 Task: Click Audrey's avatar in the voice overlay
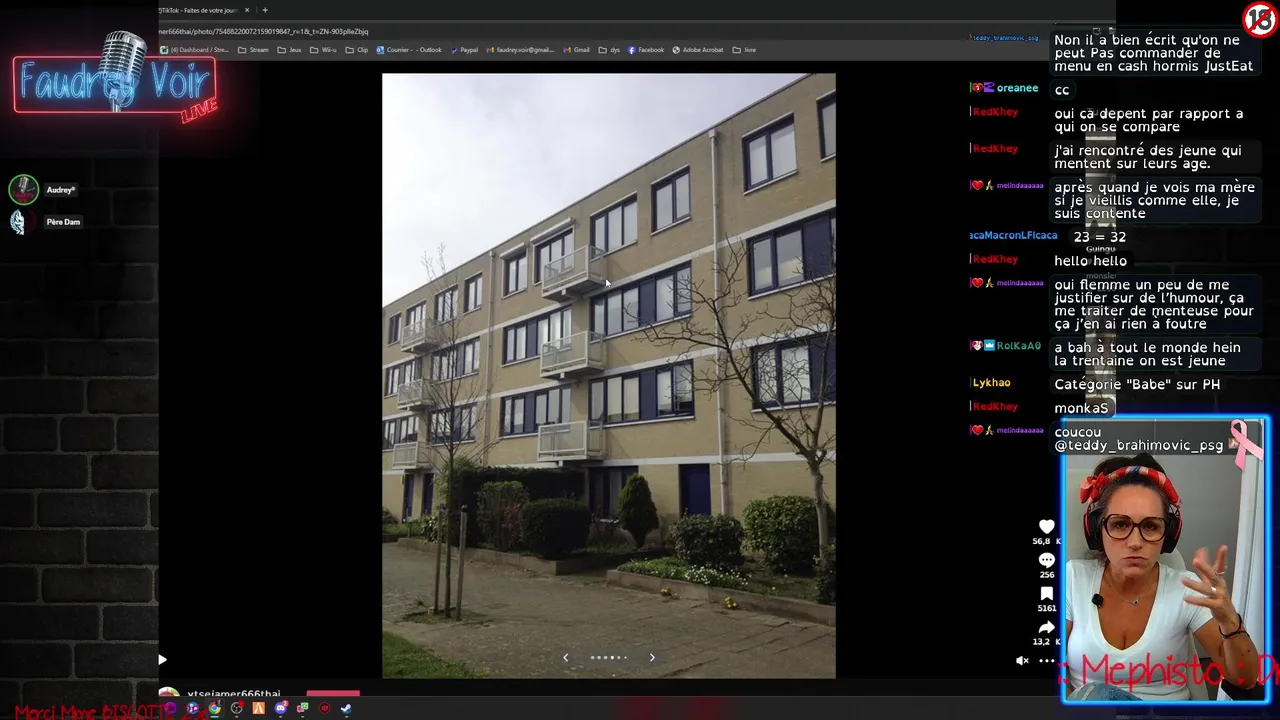pyautogui.click(x=23, y=189)
